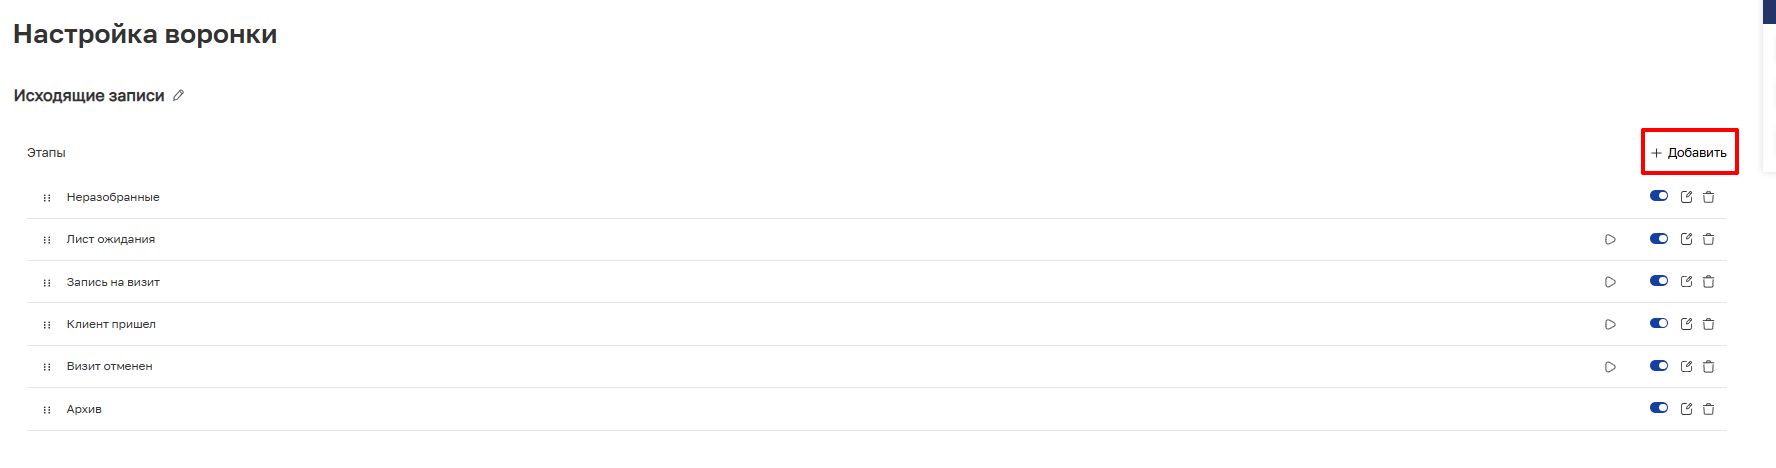Click the Лист ожидания stage name
The image size is (1776, 468).
(111, 240)
